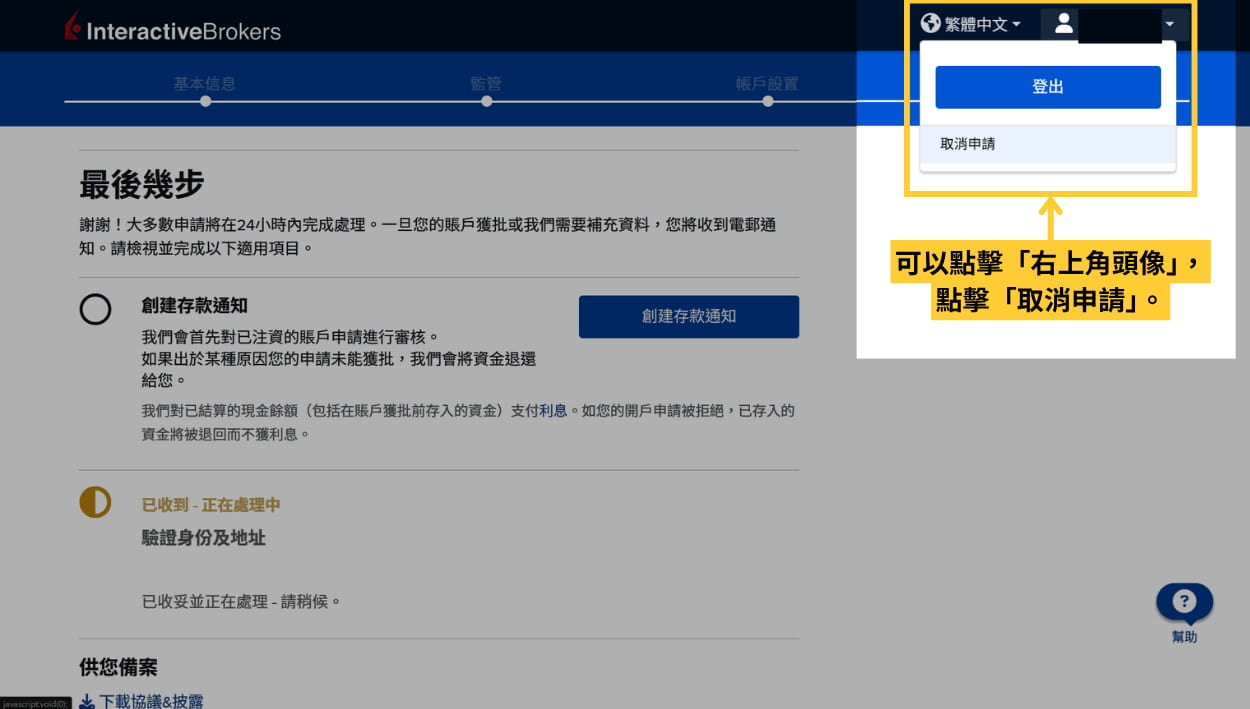Click the 驗證身份及地址 item title
Screen dimensions: 1250x709
[x=204, y=538]
